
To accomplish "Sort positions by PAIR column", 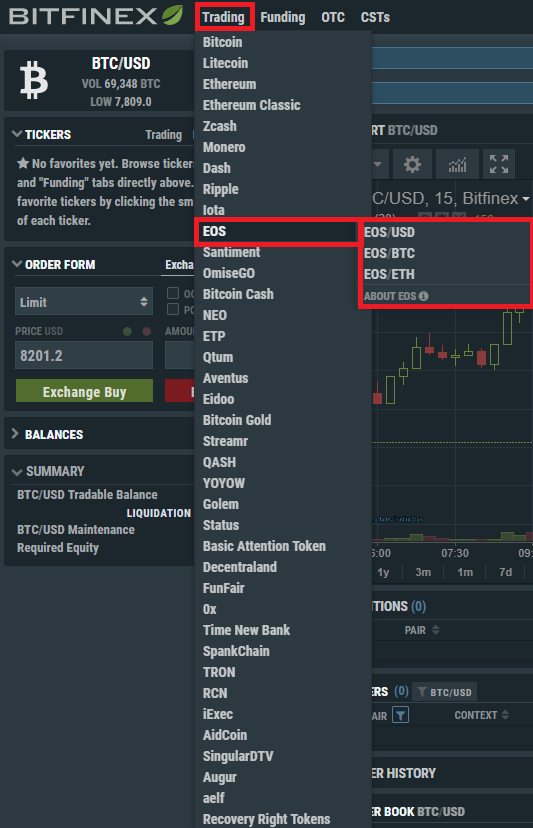I will click(422, 630).
